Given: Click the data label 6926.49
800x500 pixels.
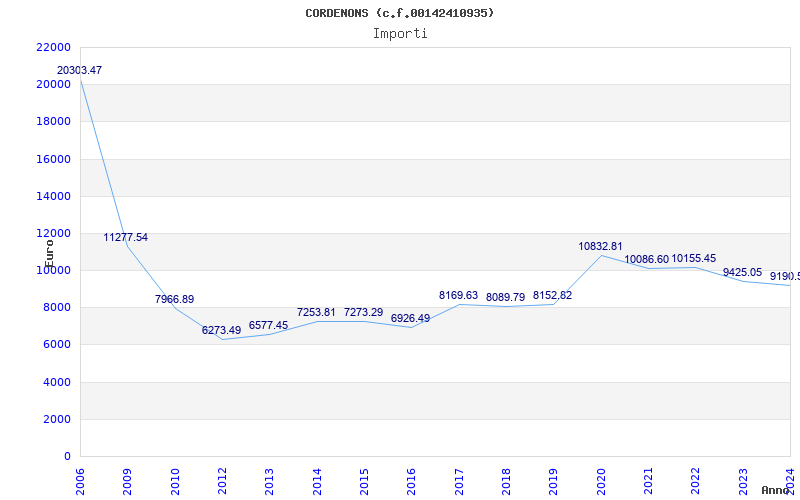Looking at the screenshot, I should tap(410, 318).
